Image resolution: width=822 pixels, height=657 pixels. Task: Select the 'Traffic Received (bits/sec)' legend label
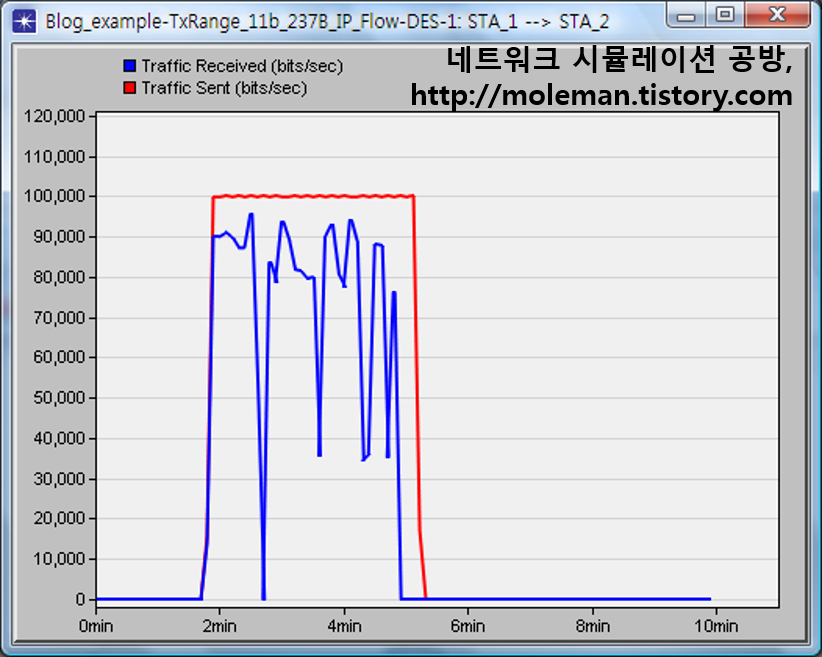(242, 66)
